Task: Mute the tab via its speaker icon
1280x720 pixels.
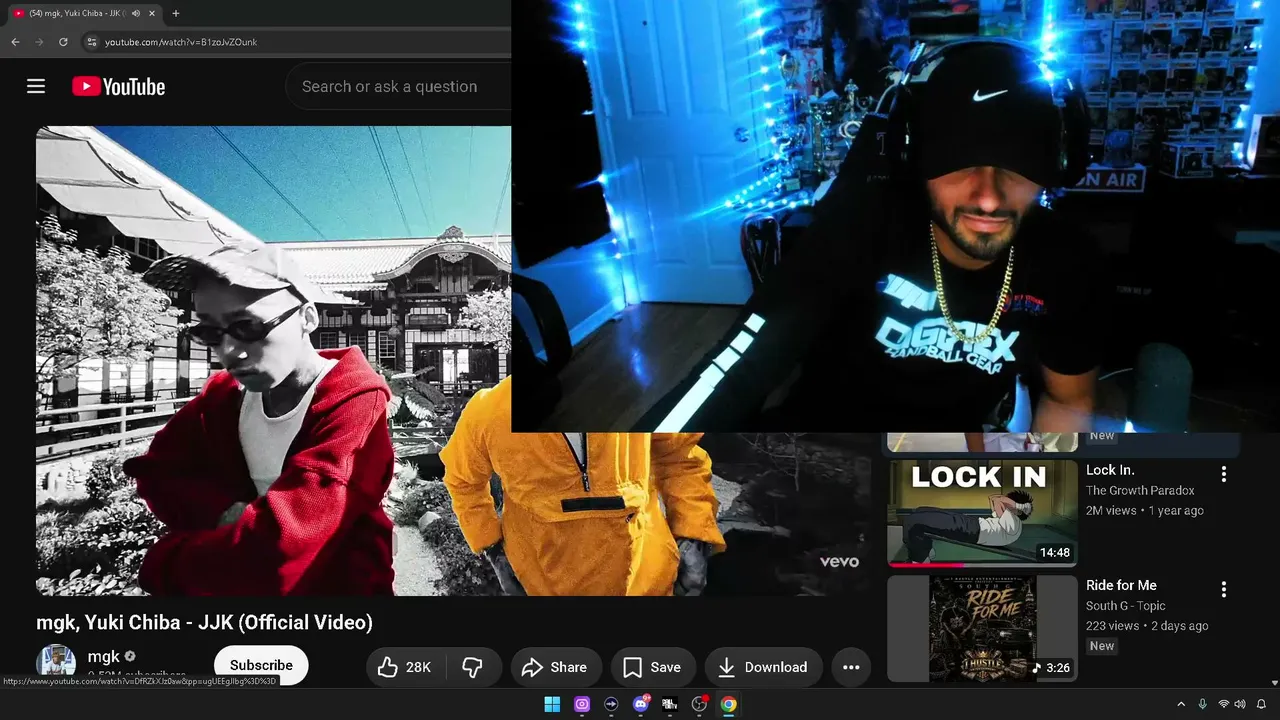Action: coord(135,13)
